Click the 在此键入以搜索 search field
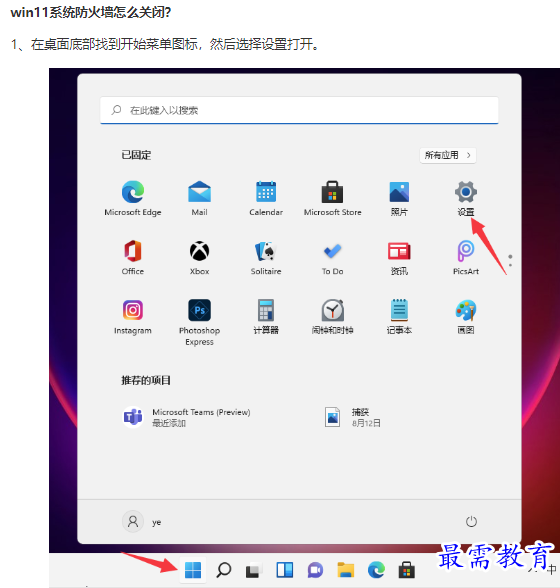The width and height of the screenshot is (560, 588). [299, 110]
